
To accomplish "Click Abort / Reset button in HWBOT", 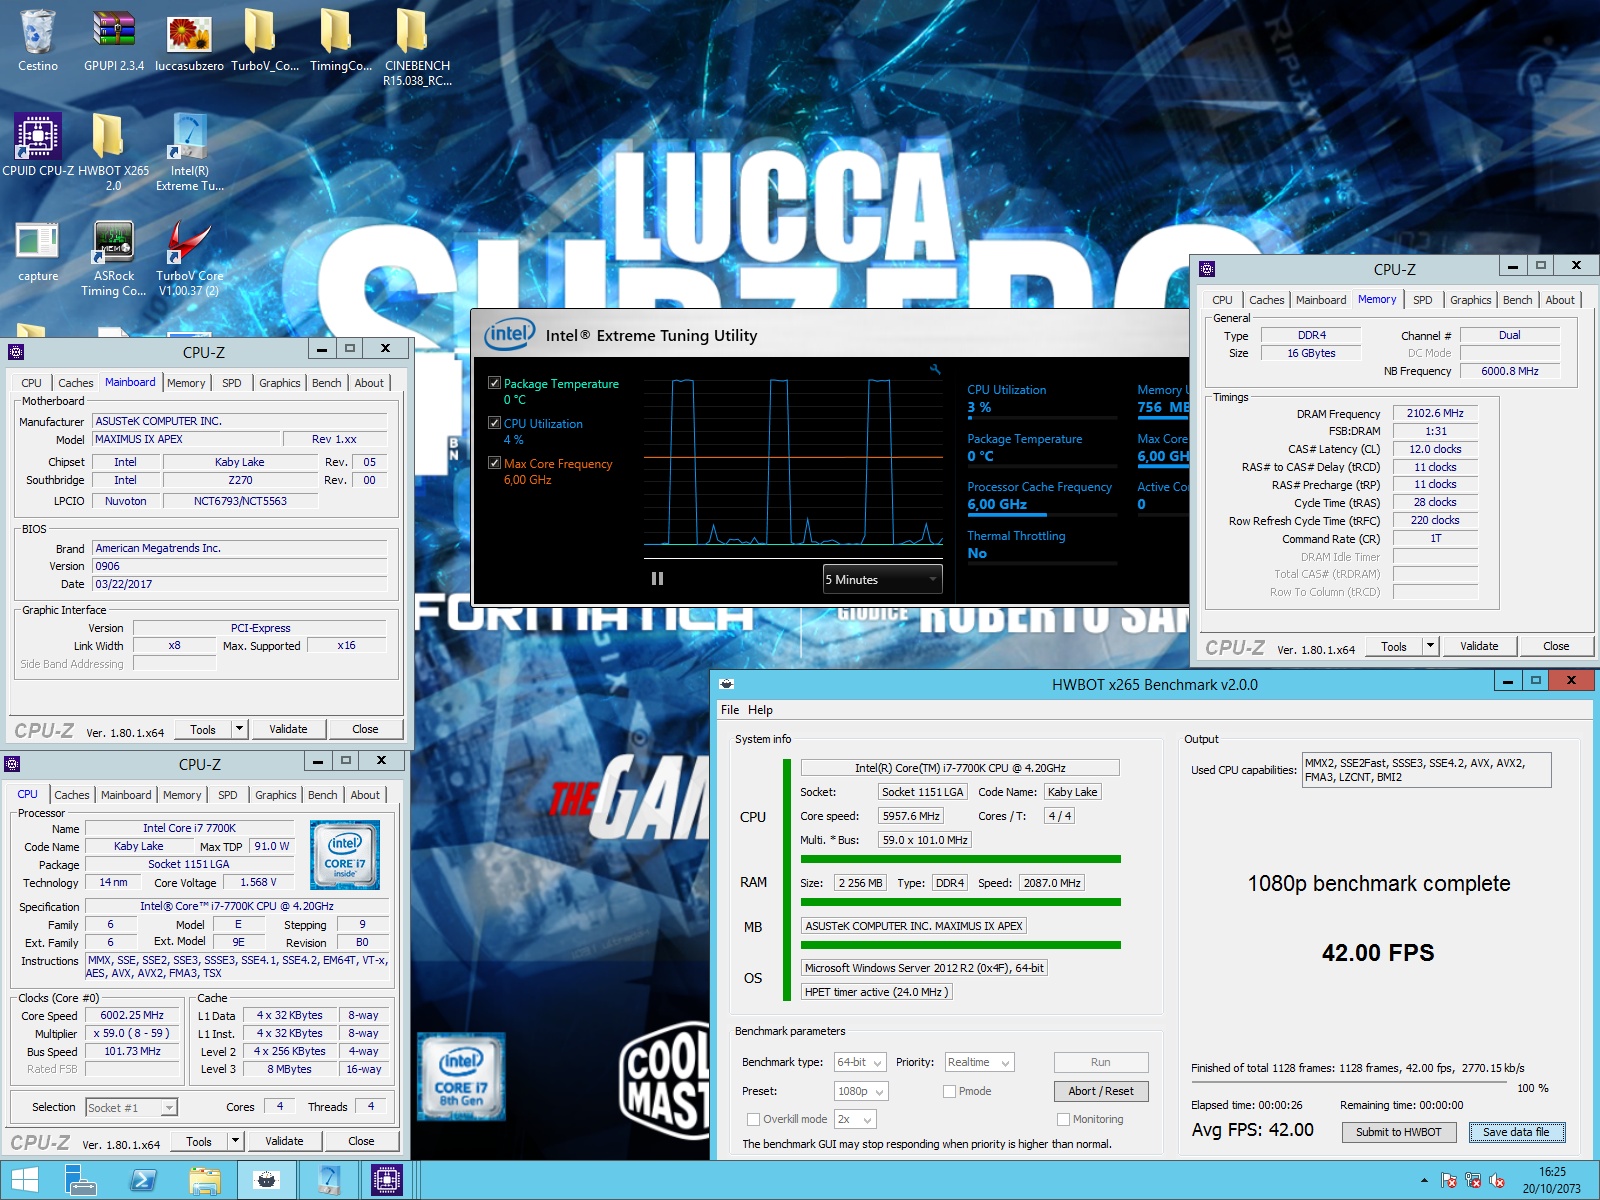I will (x=1100, y=1091).
